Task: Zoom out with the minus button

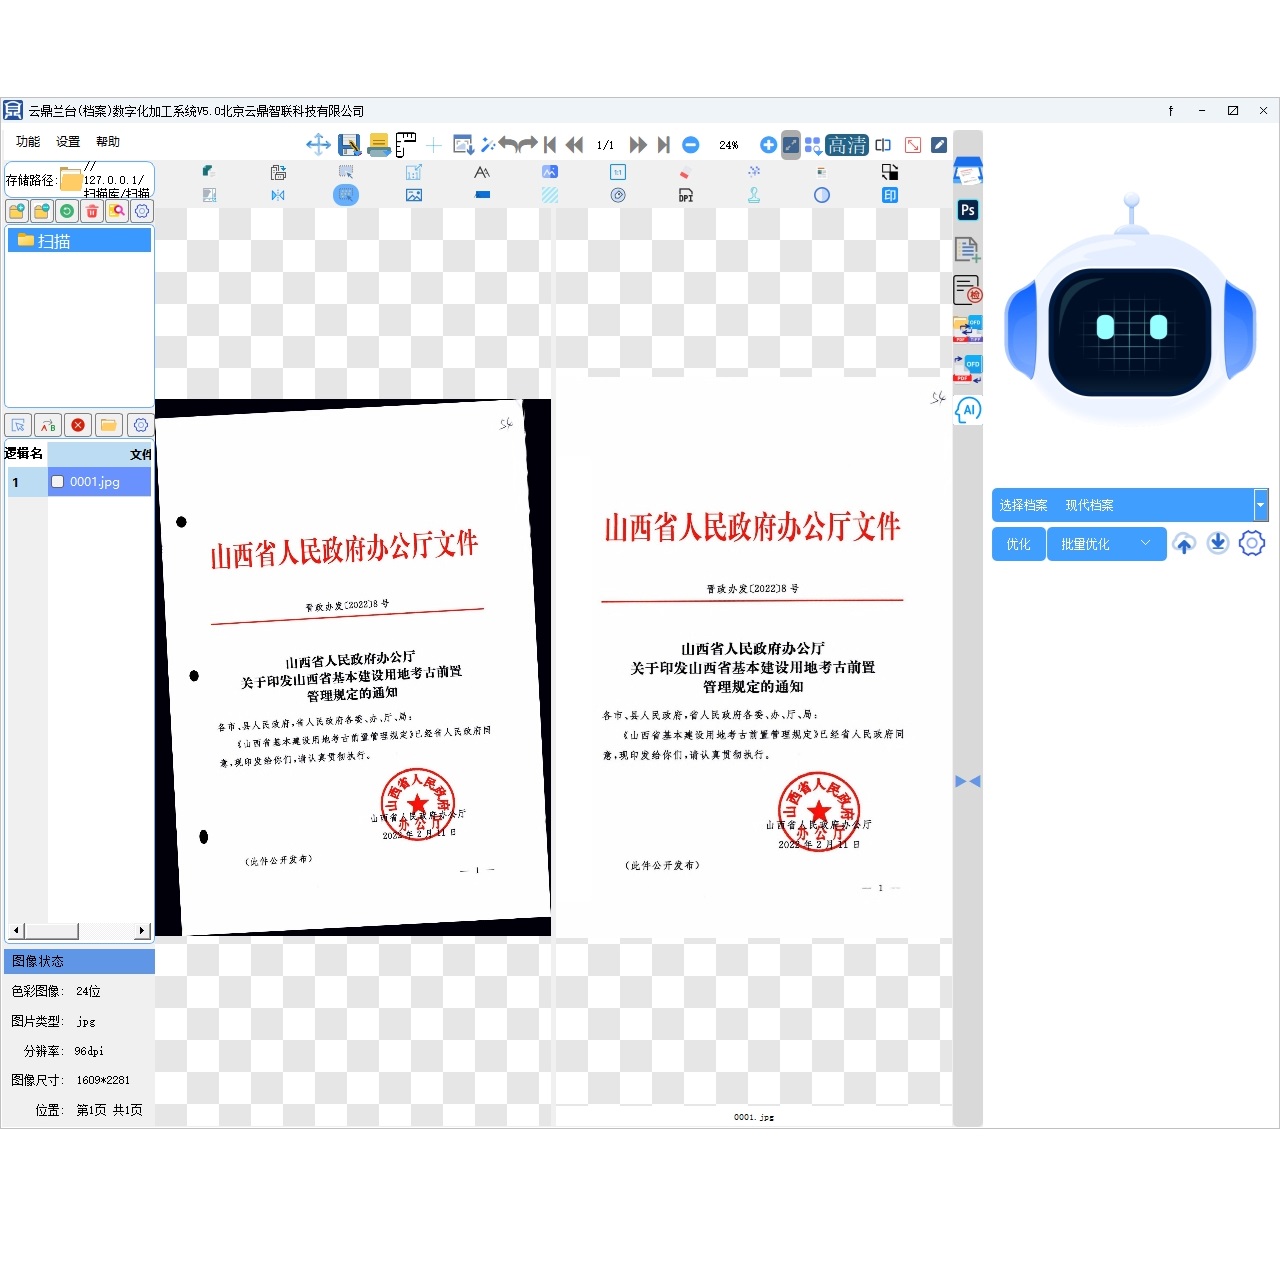Action: (x=690, y=145)
